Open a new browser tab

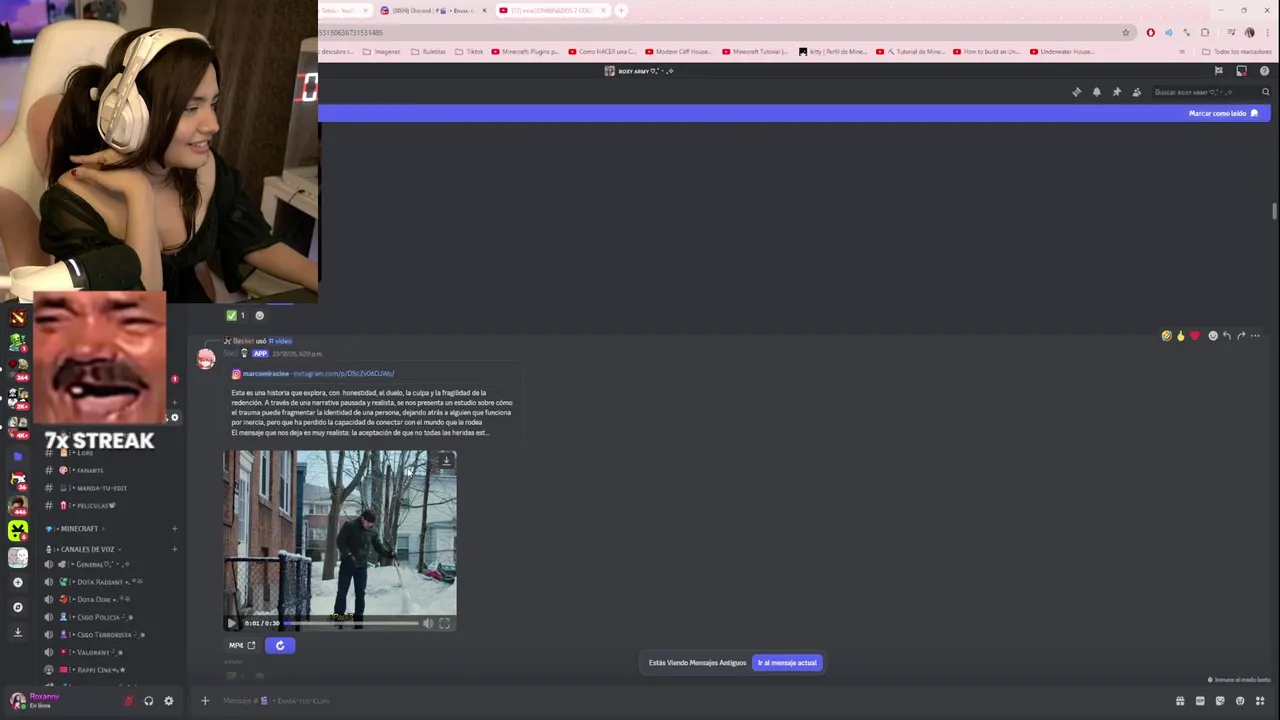click(621, 10)
